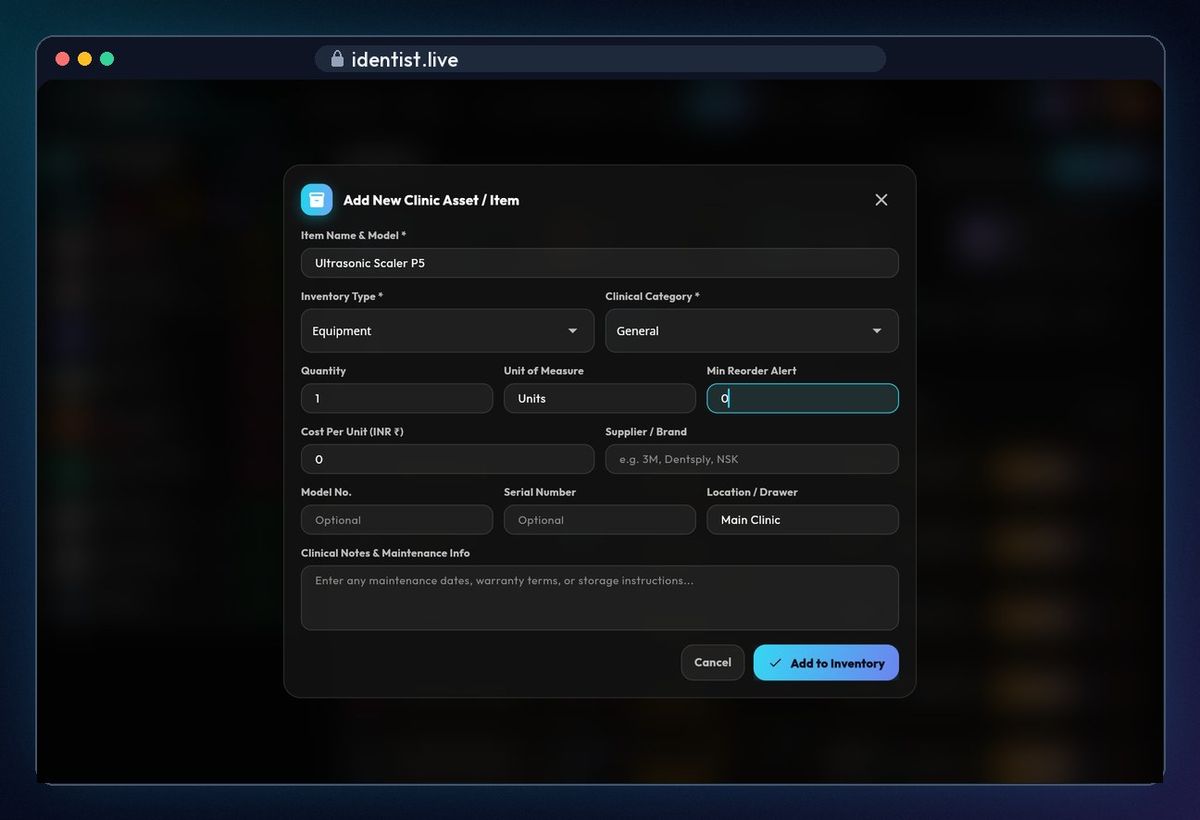The height and width of the screenshot is (820, 1200).
Task: Click the identist.live address bar
Action: tap(600, 59)
